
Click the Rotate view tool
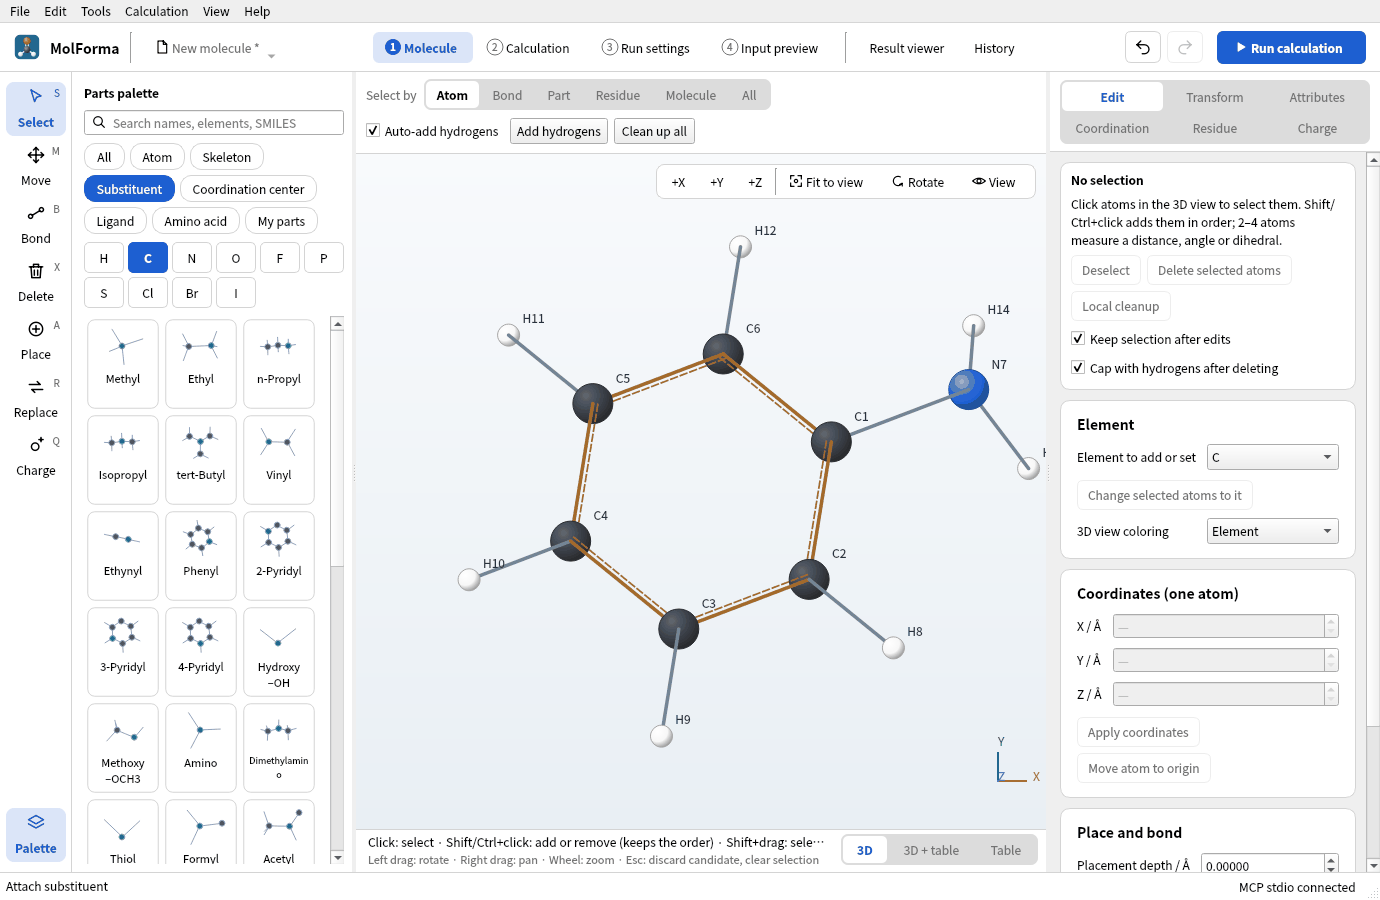coord(918,182)
